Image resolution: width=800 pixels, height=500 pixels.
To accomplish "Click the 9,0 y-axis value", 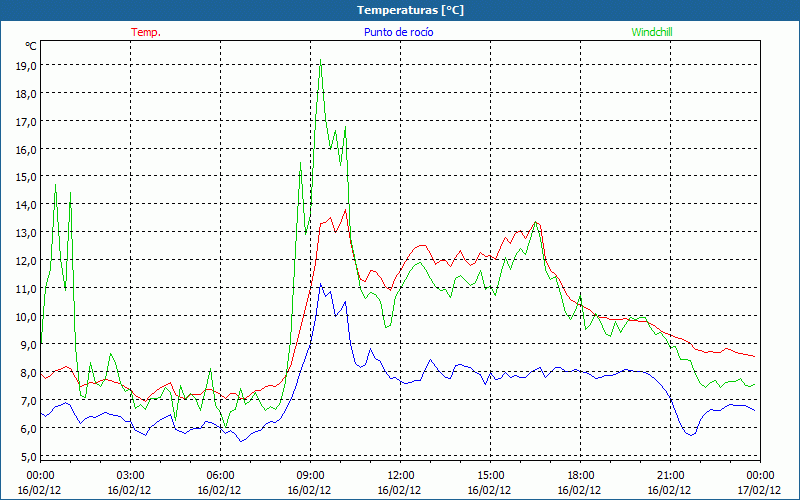I will point(29,344).
